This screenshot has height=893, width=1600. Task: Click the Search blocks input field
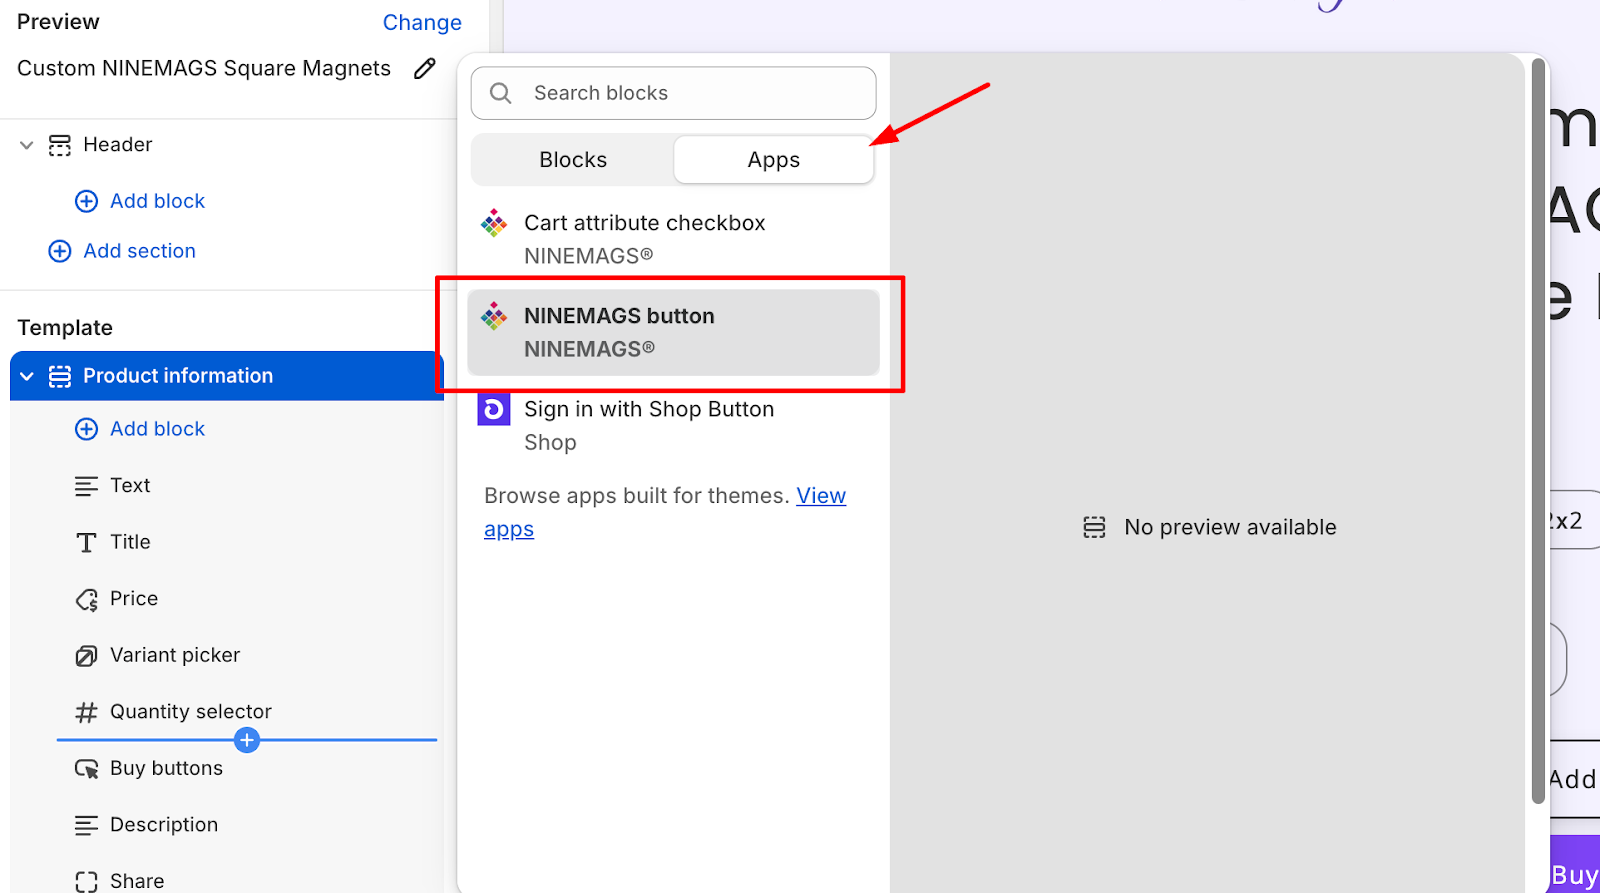pos(673,93)
